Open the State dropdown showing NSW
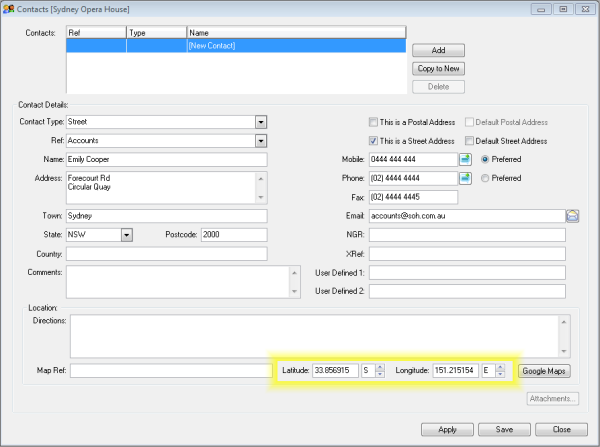This screenshot has height=447, width=600. pos(127,234)
